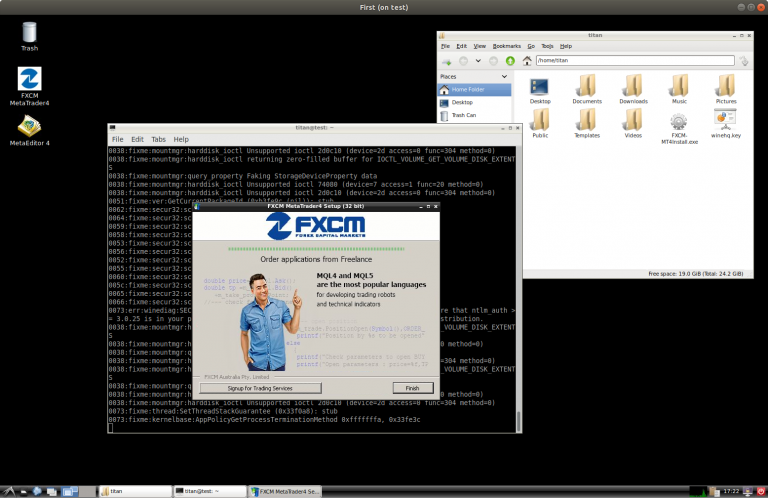Click Signup for Trading Services button

click(259, 387)
